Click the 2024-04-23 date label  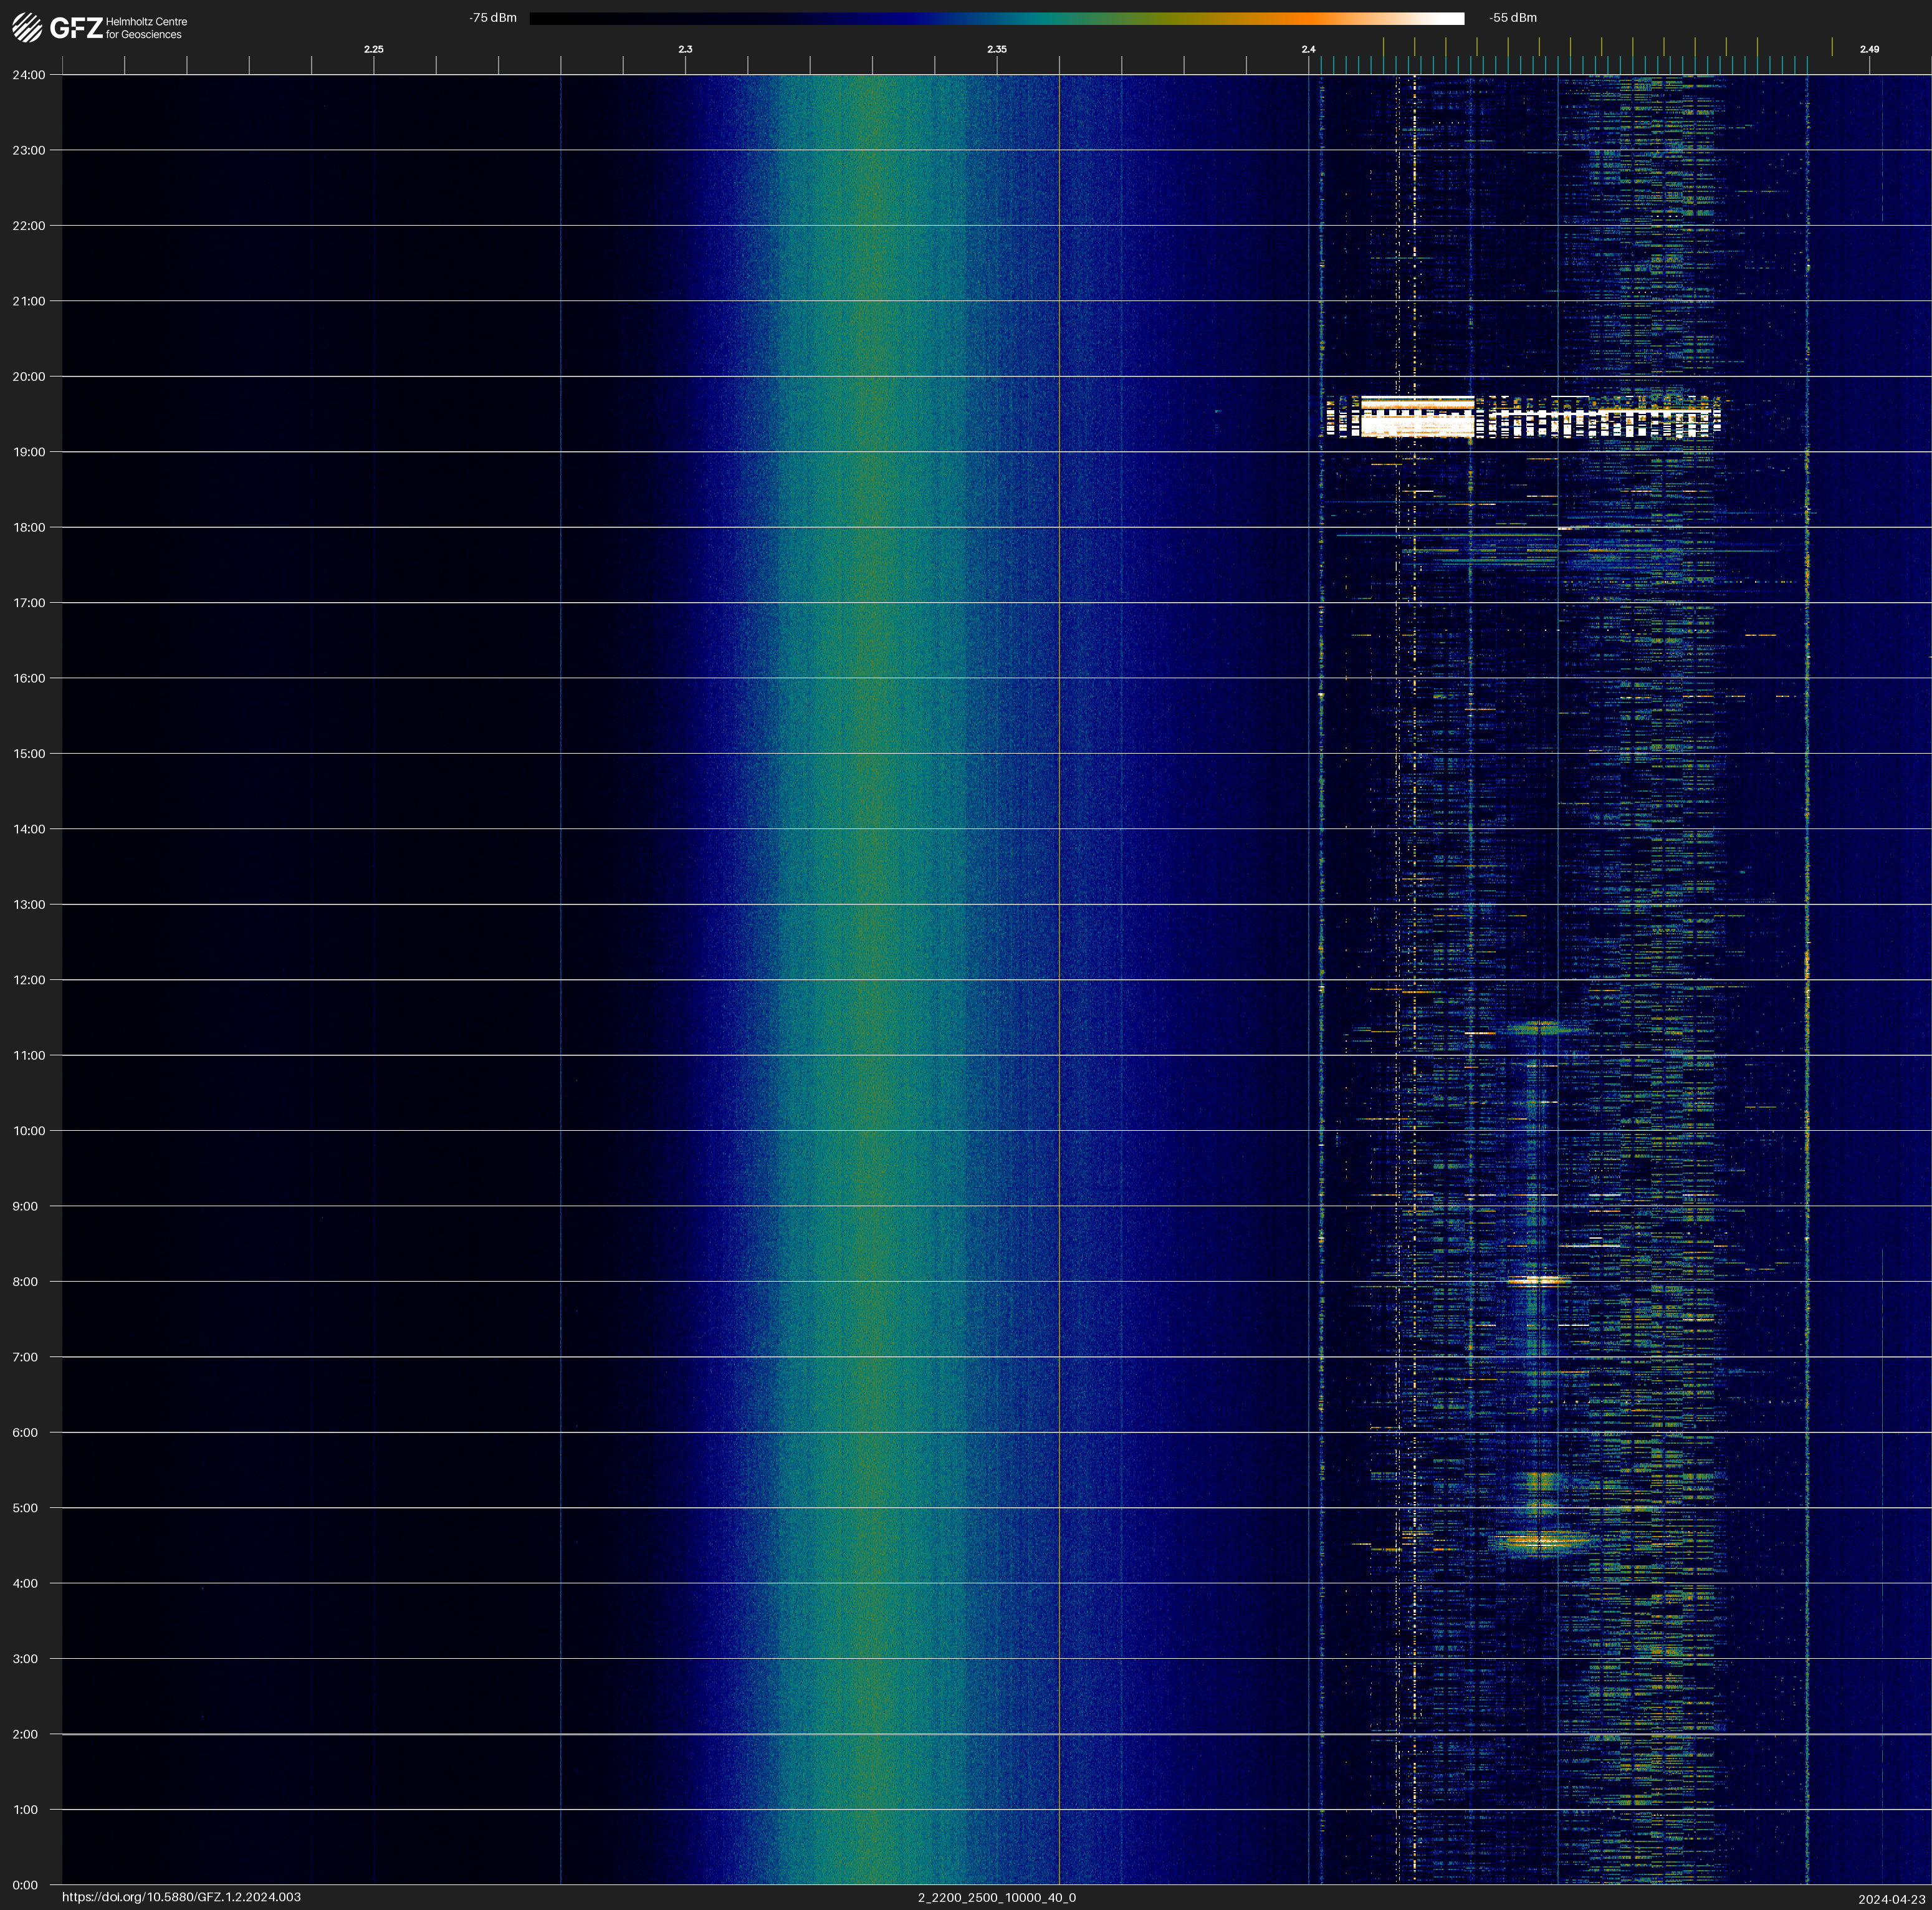pos(1892,1899)
